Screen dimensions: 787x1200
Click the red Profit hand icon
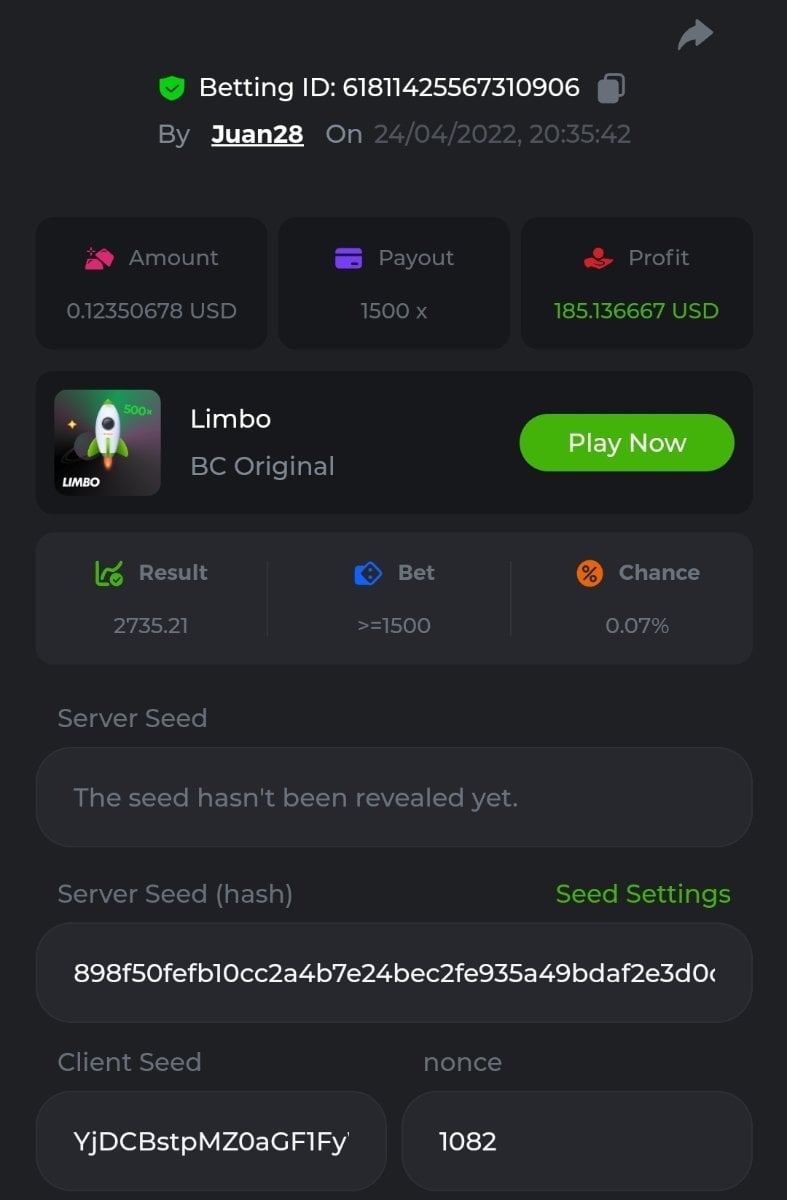tap(598, 258)
